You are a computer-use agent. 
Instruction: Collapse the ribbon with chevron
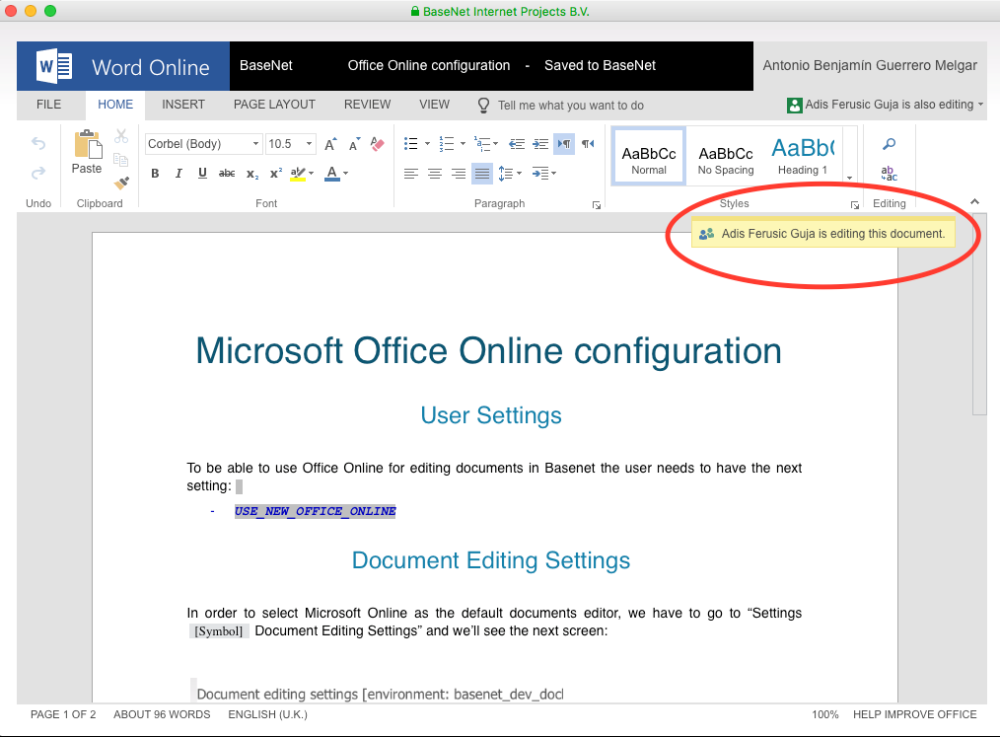(x=974, y=202)
